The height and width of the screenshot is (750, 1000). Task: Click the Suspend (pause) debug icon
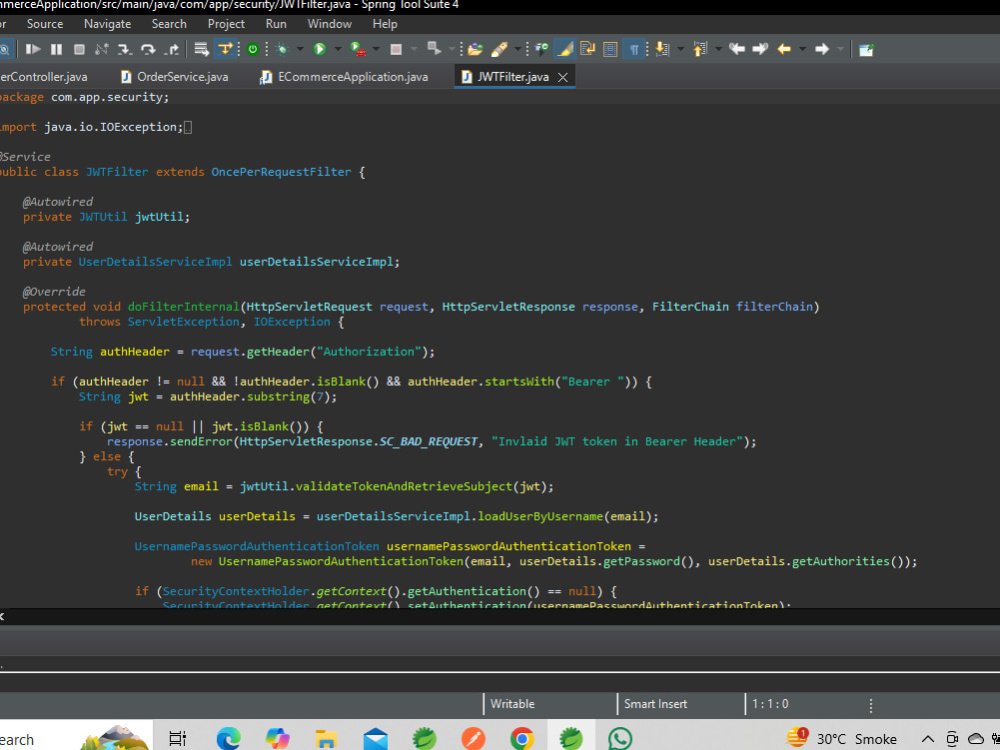pyautogui.click(x=56, y=49)
